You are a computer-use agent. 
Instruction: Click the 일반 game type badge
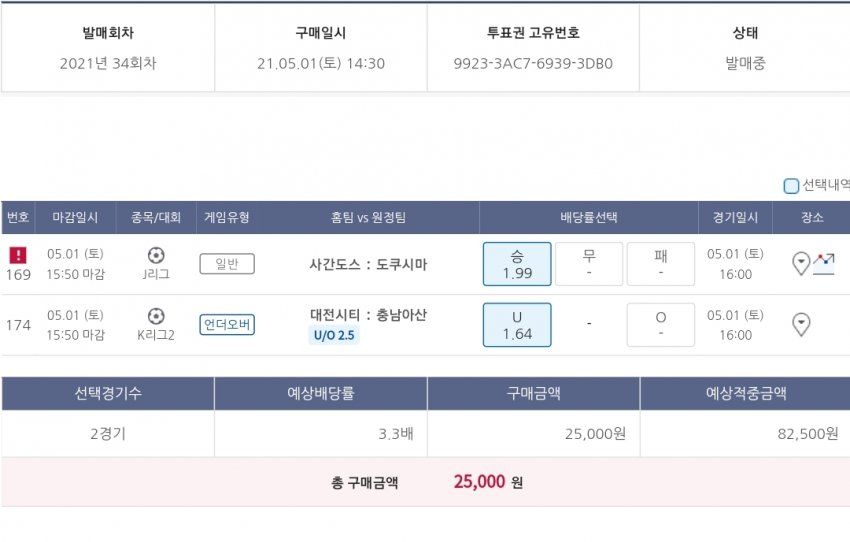tap(227, 264)
